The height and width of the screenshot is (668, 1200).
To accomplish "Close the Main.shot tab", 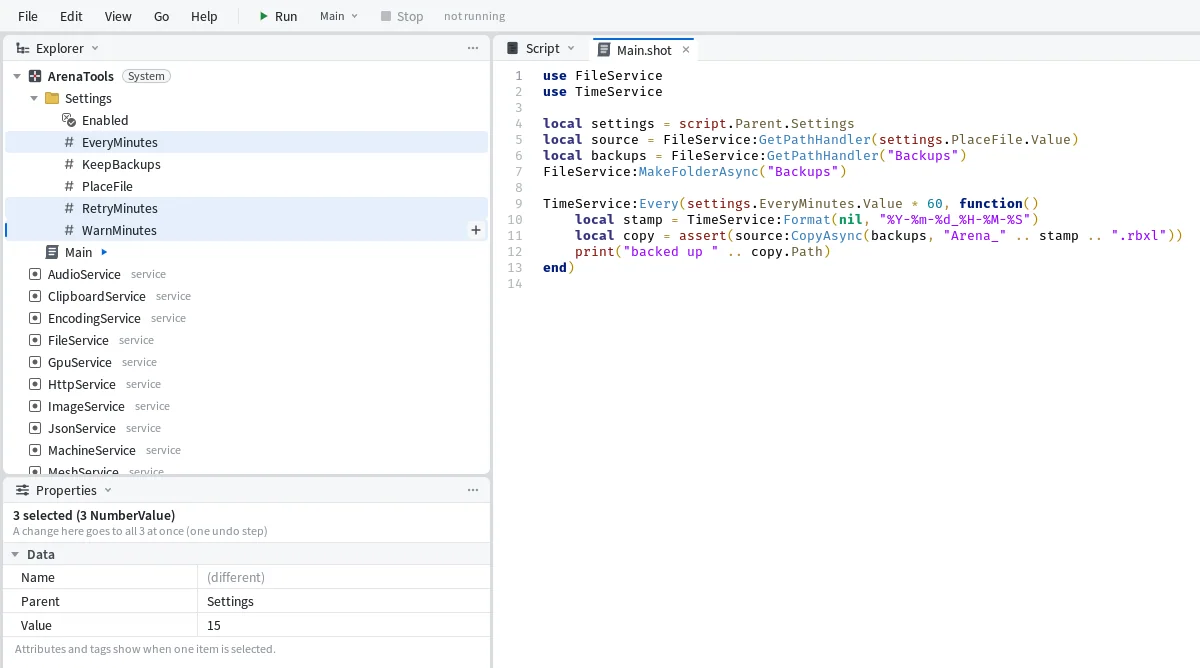I will pos(686,49).
